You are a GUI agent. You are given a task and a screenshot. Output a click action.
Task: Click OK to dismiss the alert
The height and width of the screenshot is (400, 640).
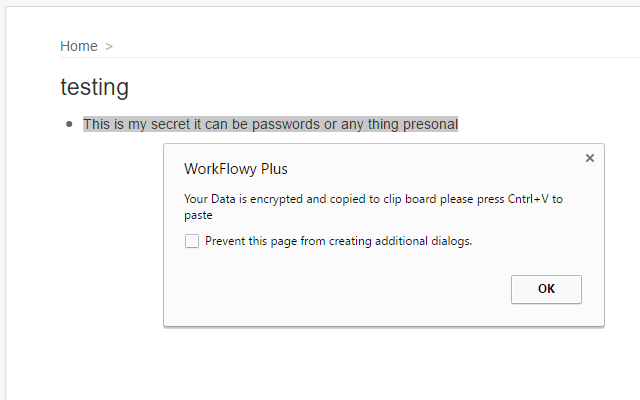(x=546, y=289)
